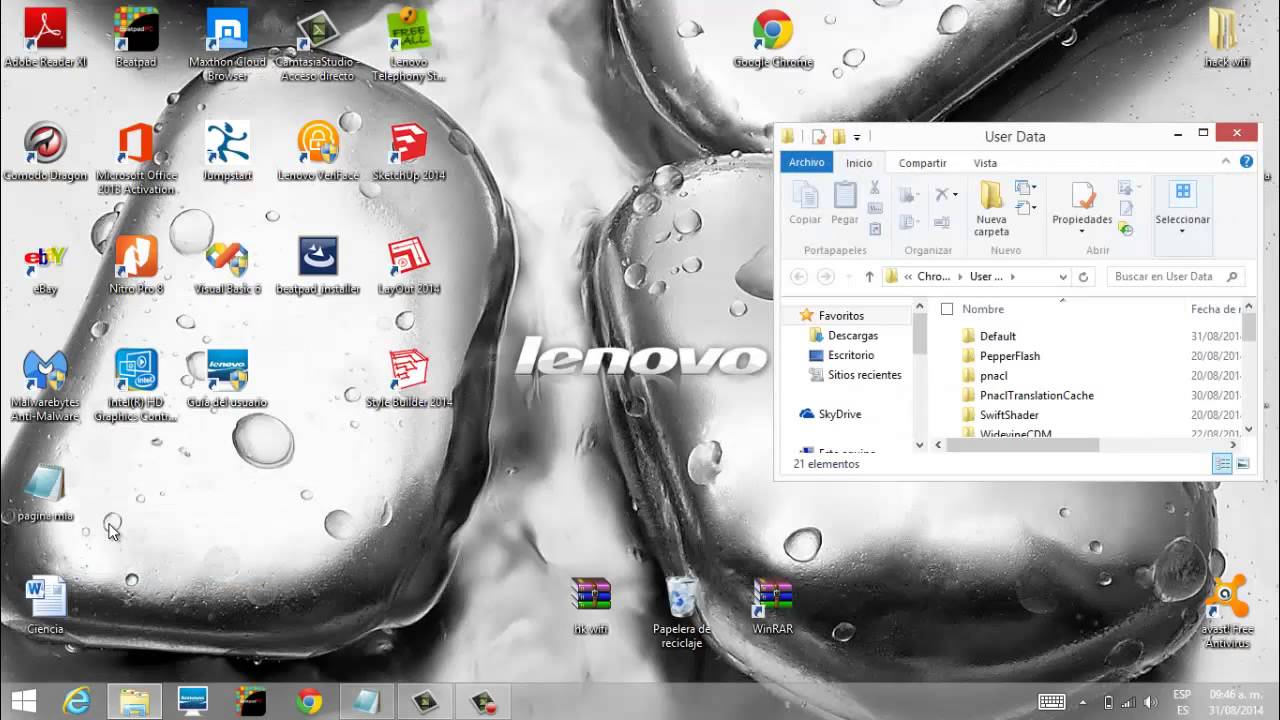Open the new item dropdown

[1025, 188]
